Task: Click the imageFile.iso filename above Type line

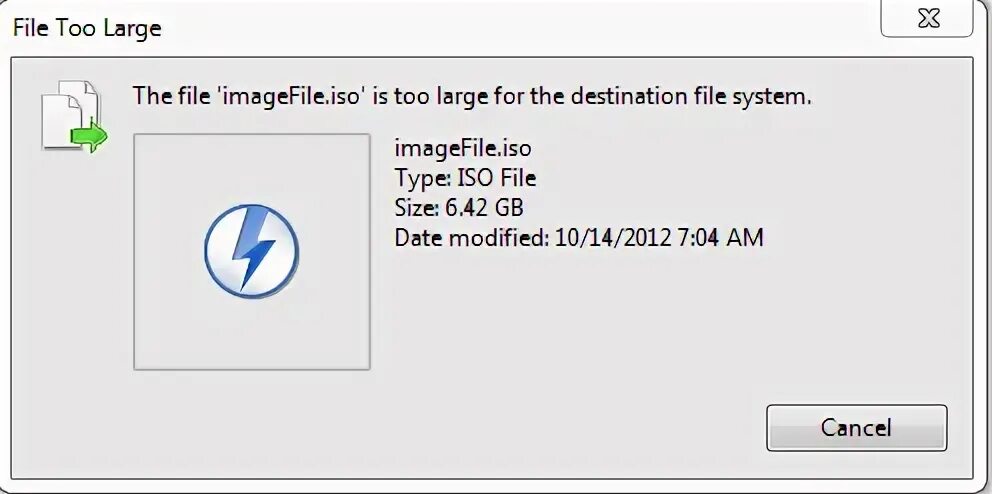Action: tap(463, 149)
